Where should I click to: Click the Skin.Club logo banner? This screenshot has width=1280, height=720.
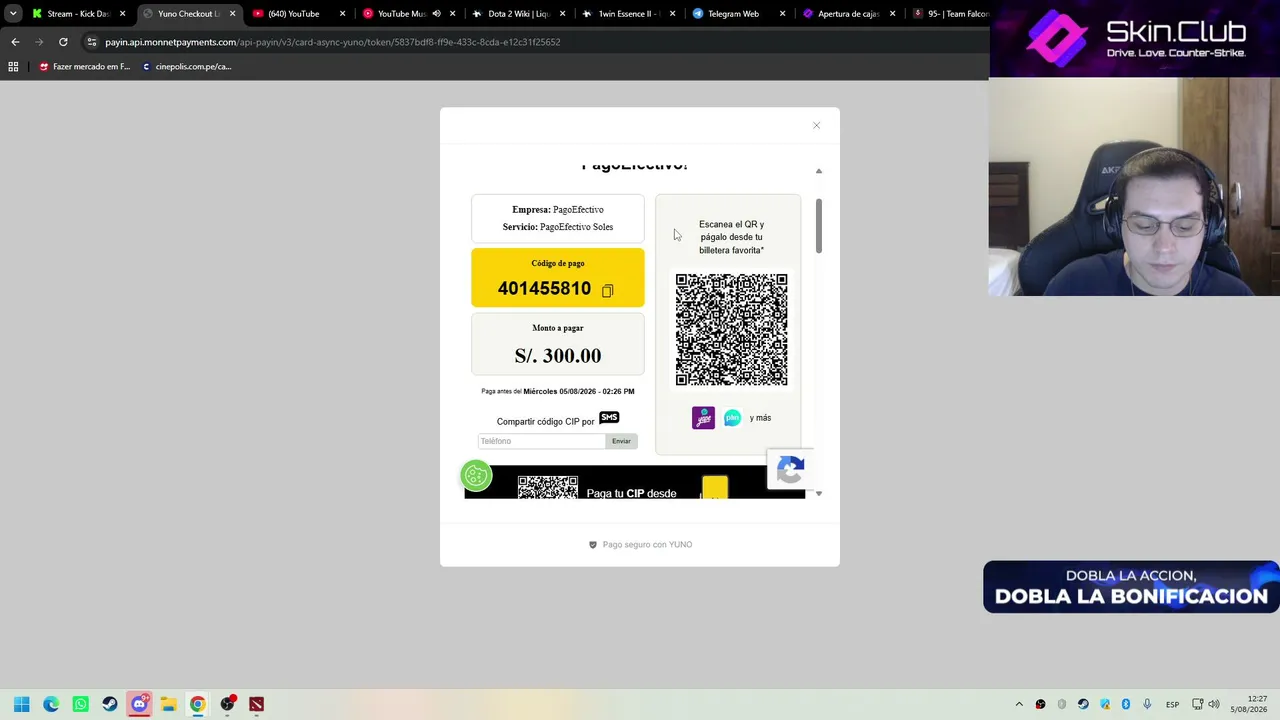tap(1135, 38)
